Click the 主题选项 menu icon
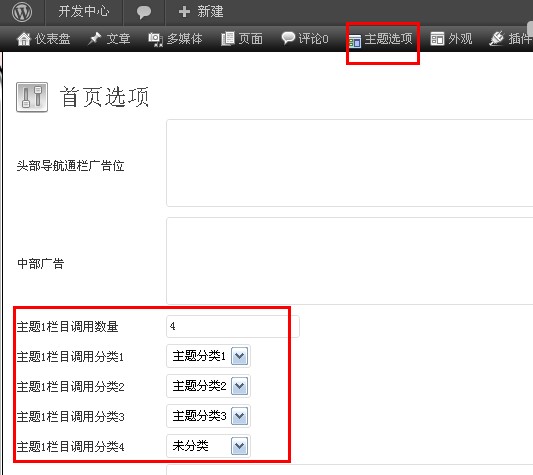533x475 pixels. click(x=355, y=41)
